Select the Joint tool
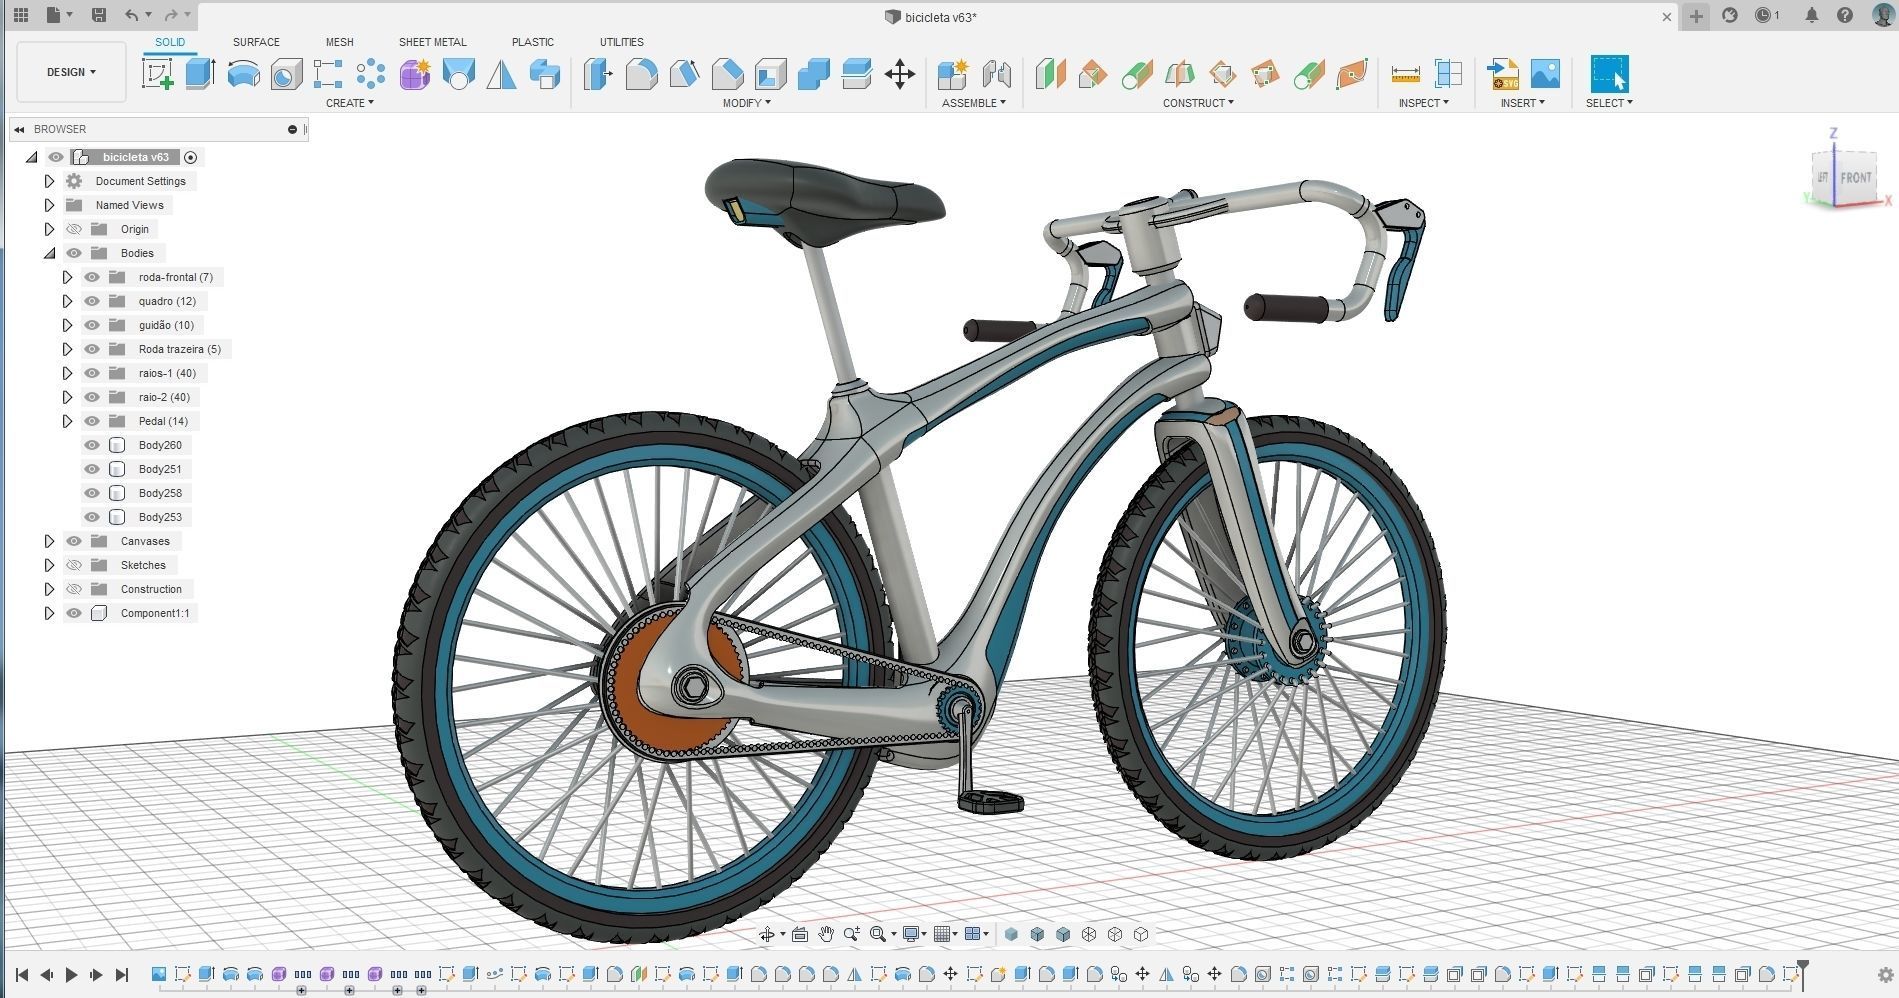 (996, 74)
